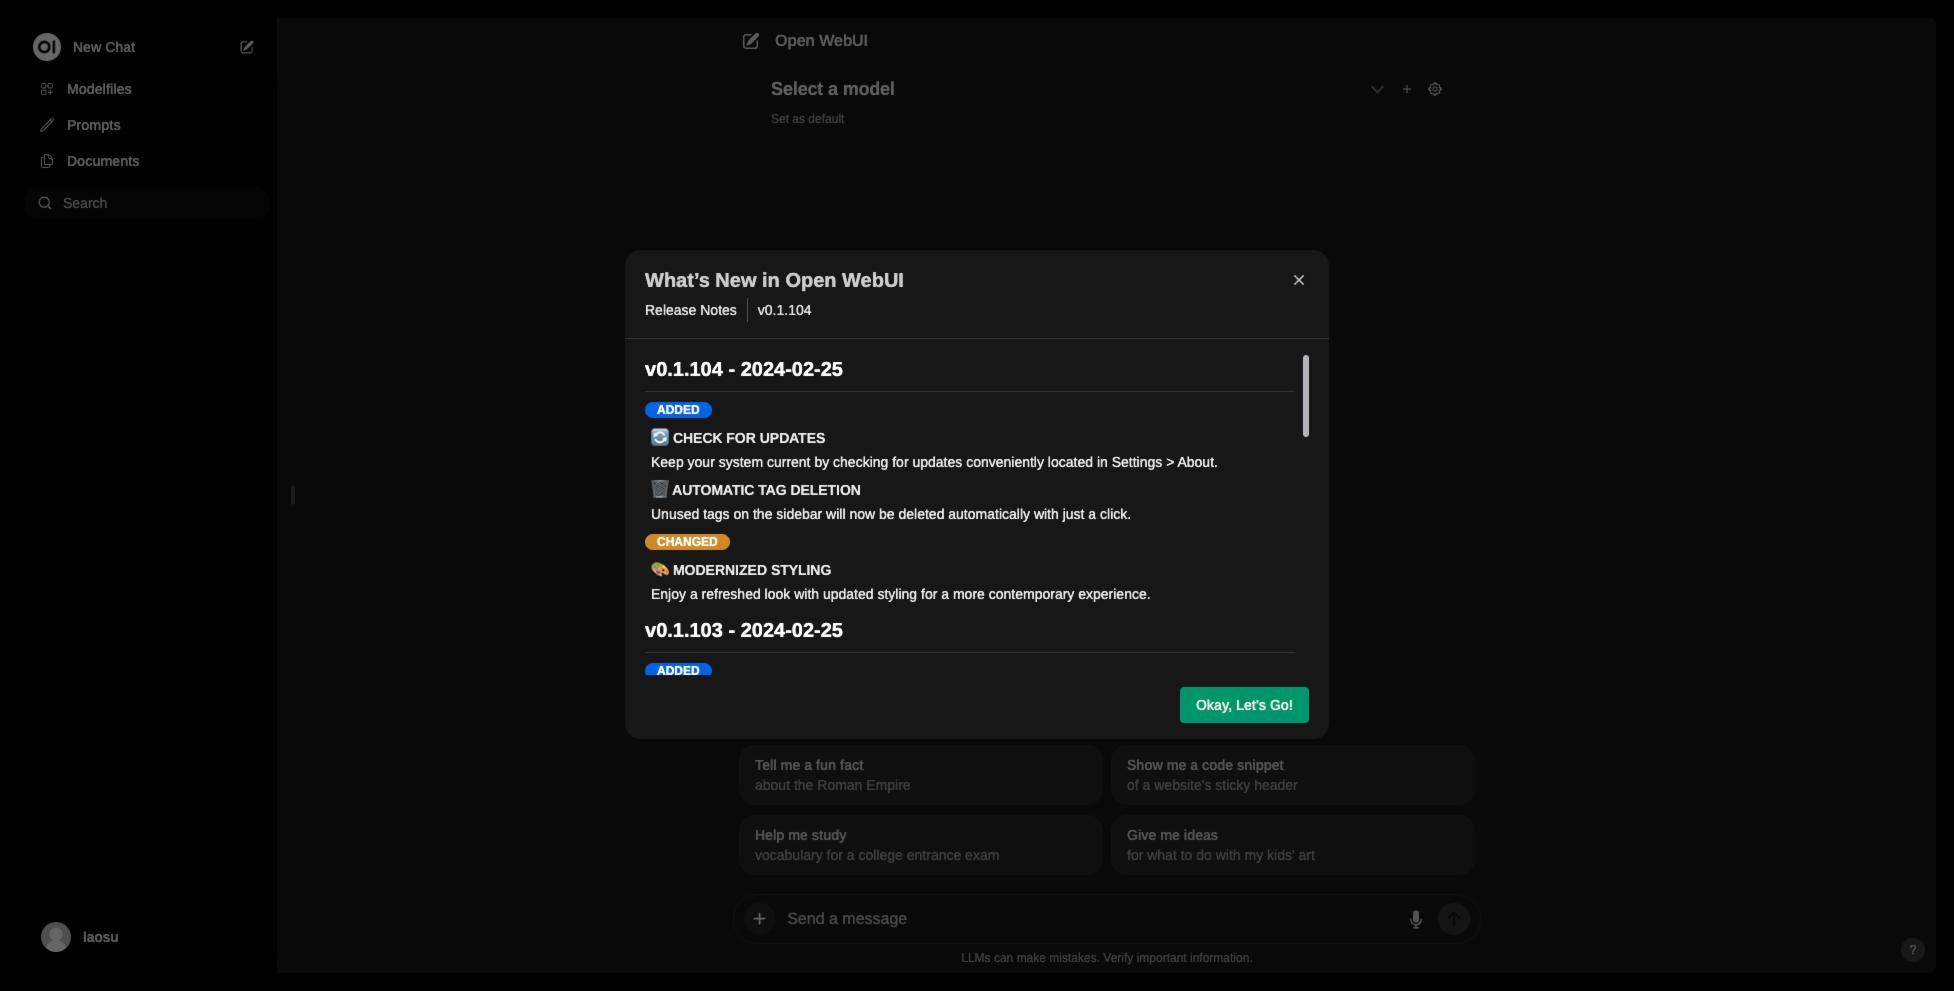The height and width of the screenshot is (991, 1954).
Task: Open the Modelfiles menu item
Action: click(99, 89)
